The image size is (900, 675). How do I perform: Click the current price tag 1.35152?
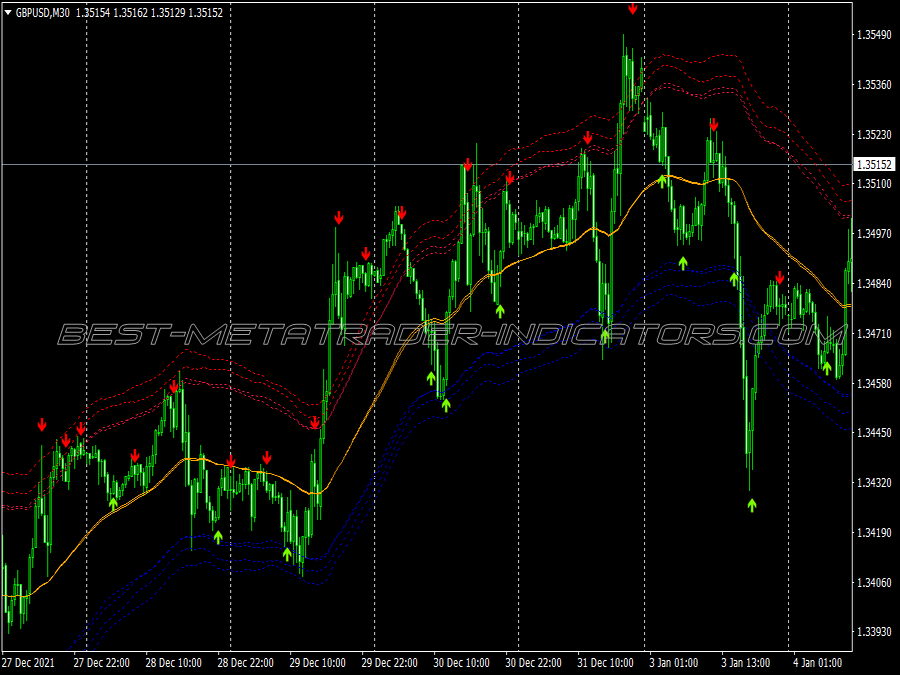874,165
